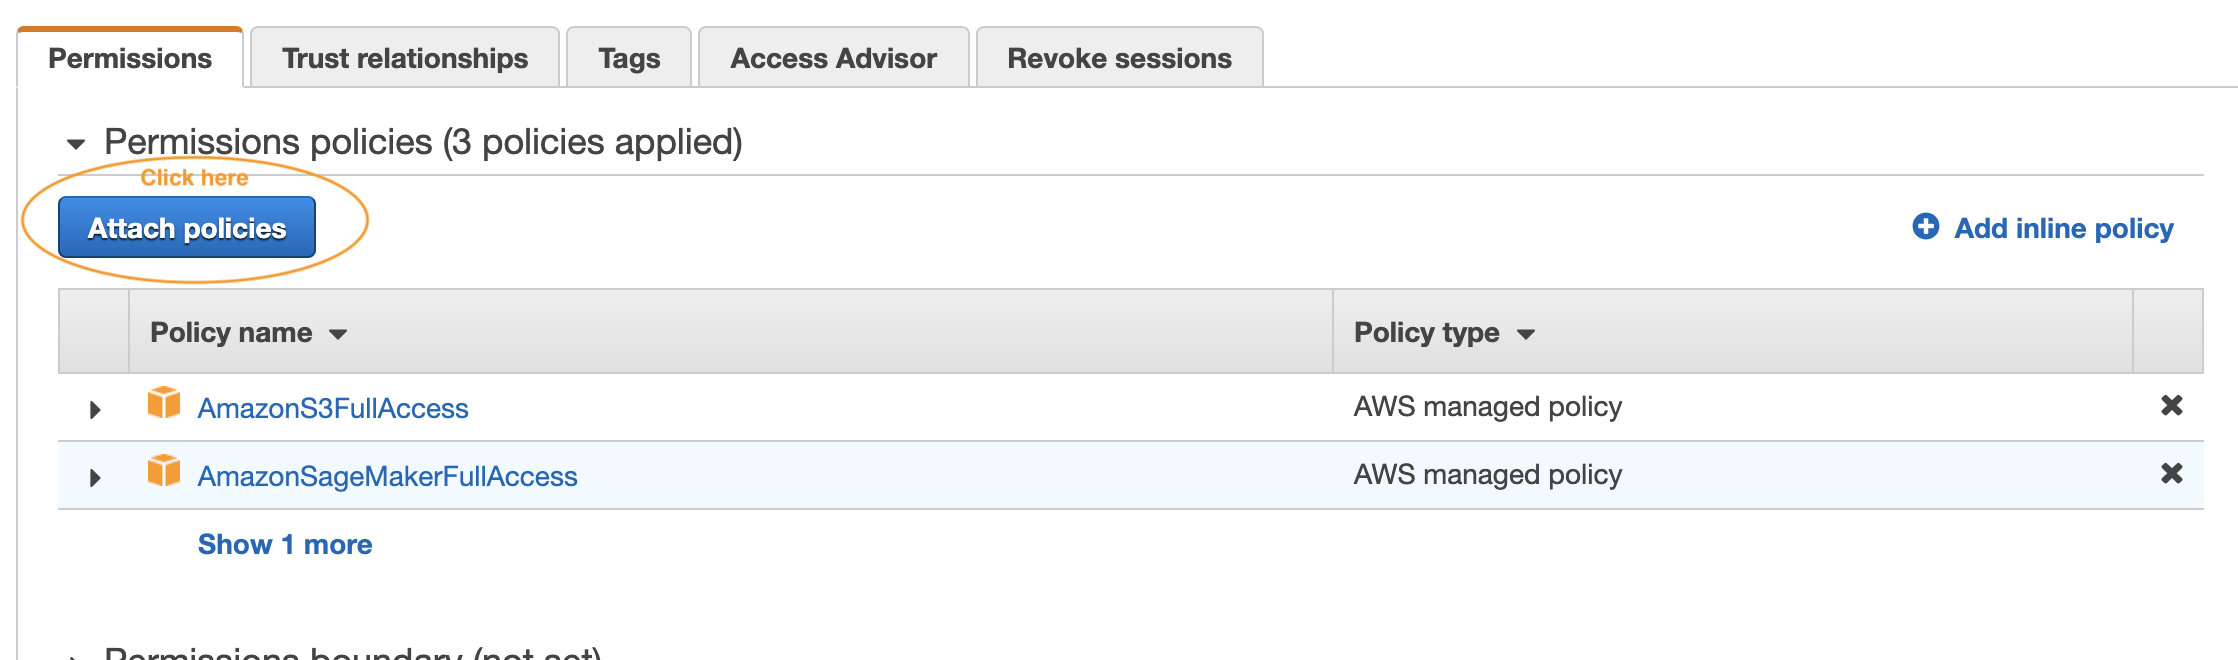
Task: Open the AmazonSageMakerFullAccess policy link
Action: coord(387,476)
